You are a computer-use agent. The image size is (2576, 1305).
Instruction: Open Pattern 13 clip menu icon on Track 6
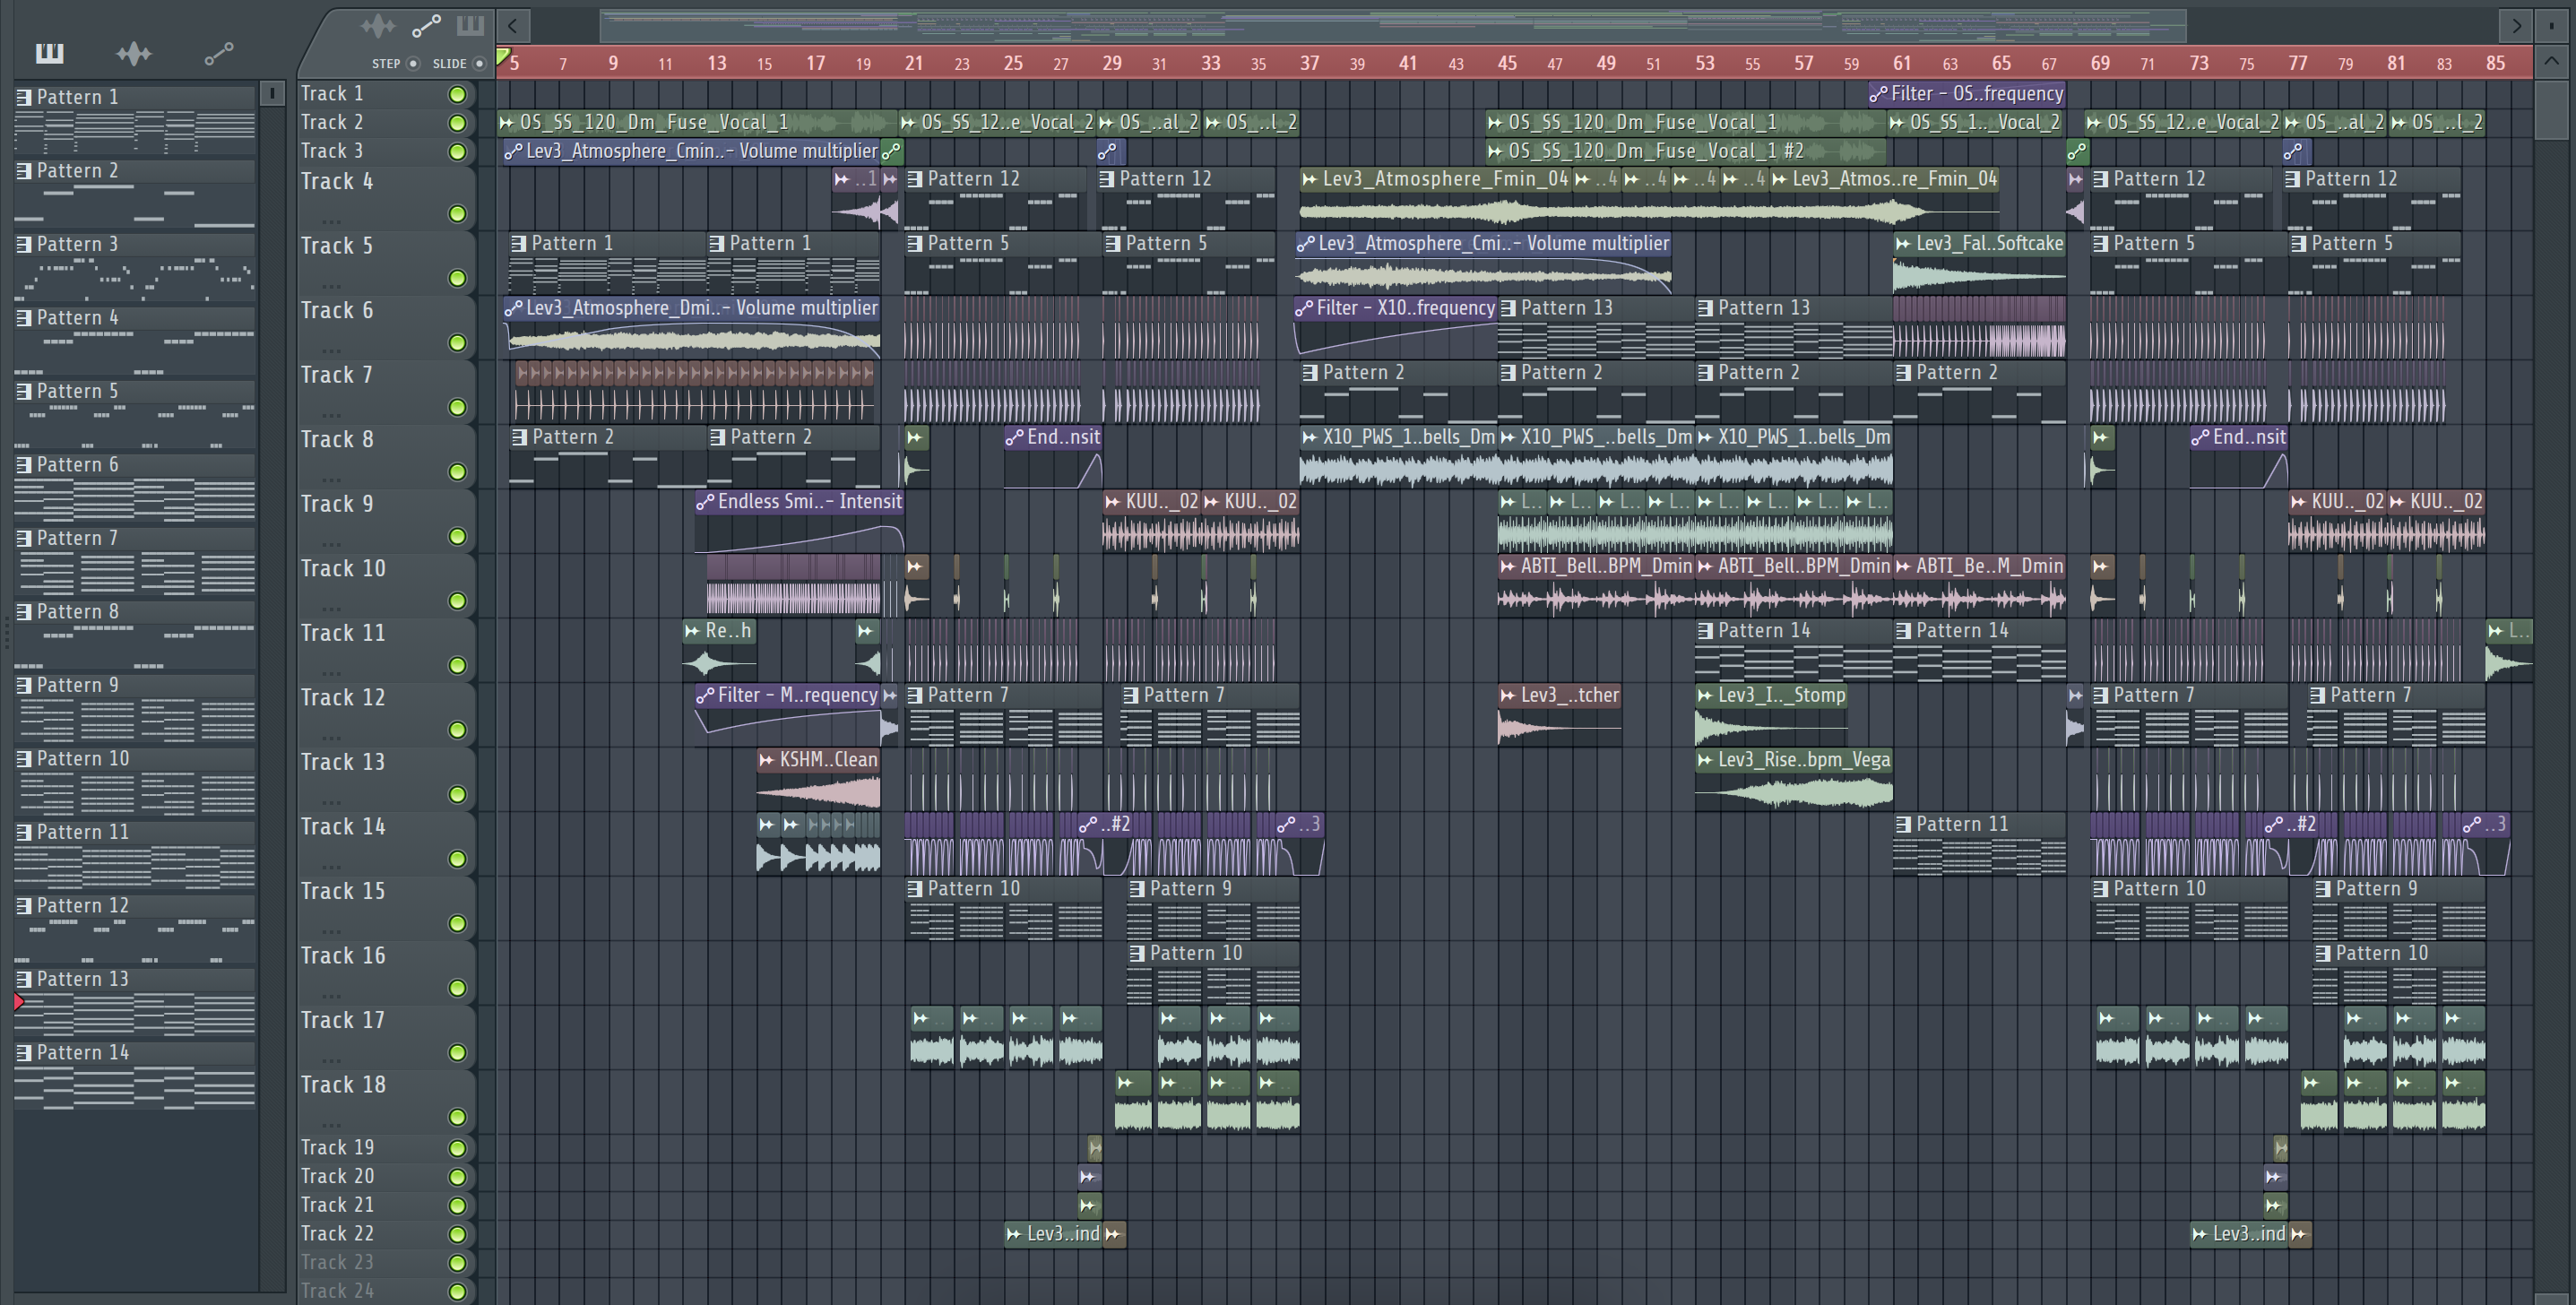(x=1509, y=308)
